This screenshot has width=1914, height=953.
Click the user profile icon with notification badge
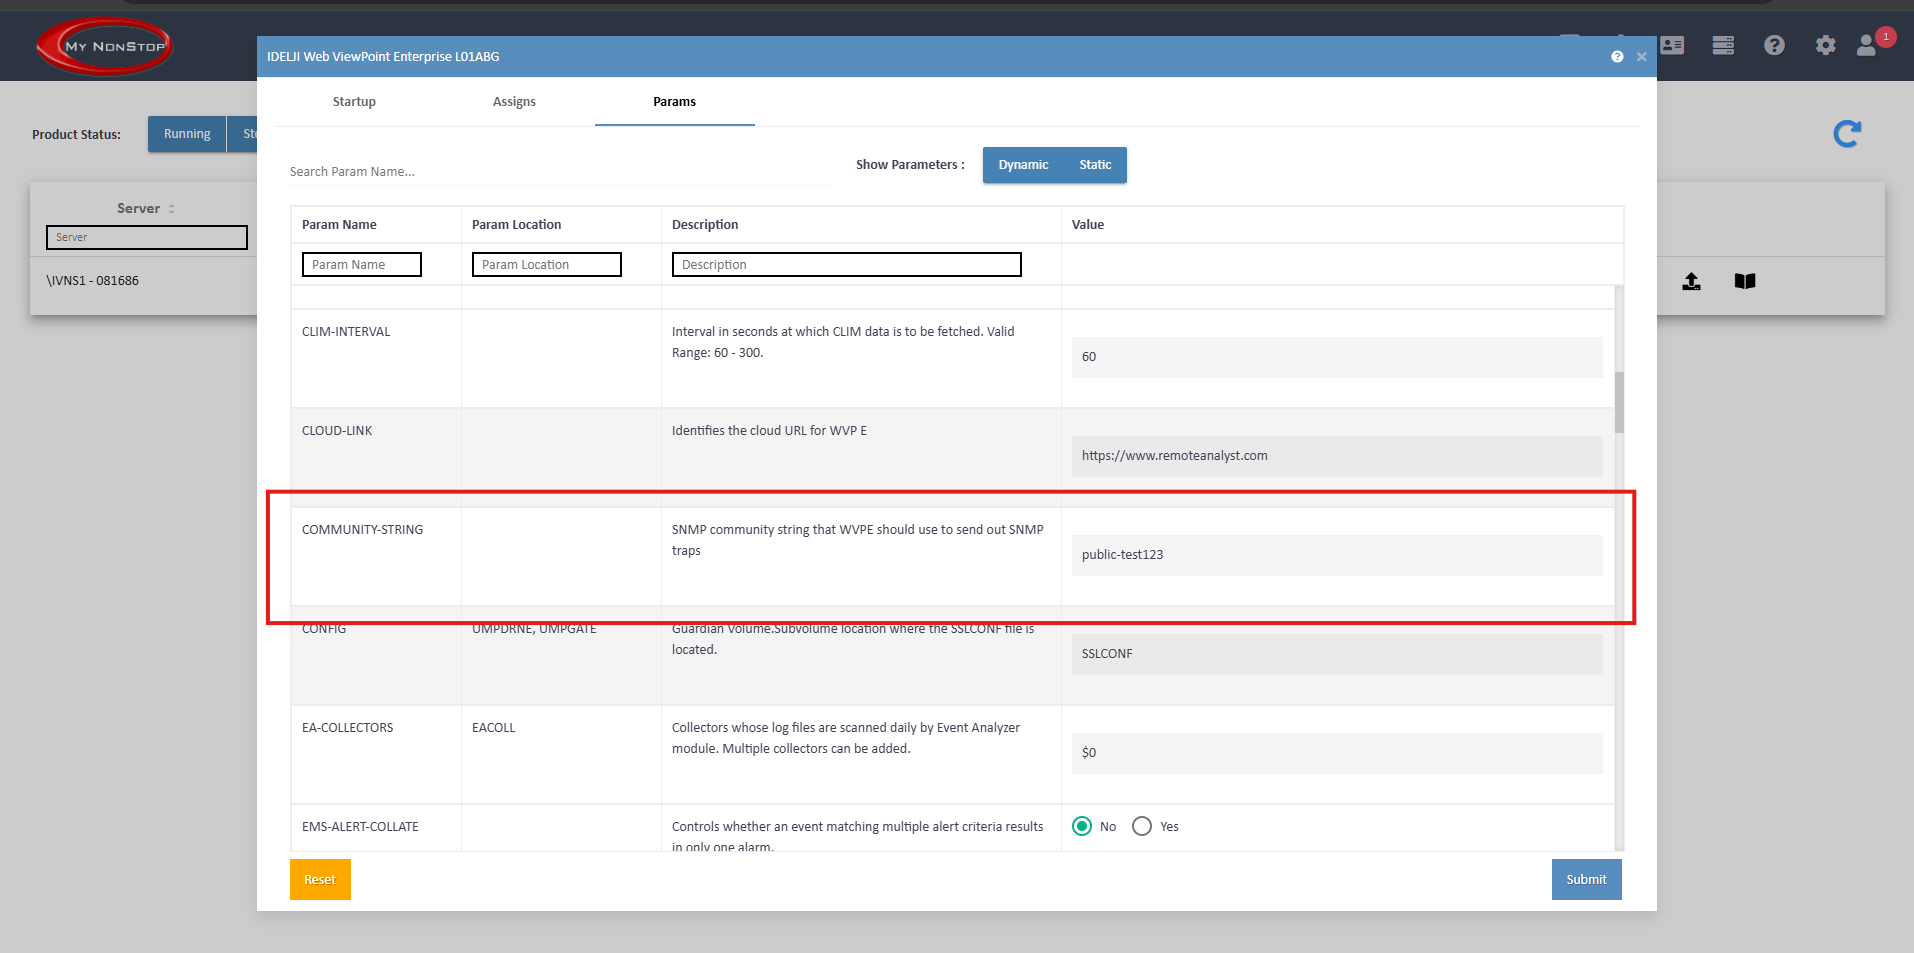(x=1867, y=45)
